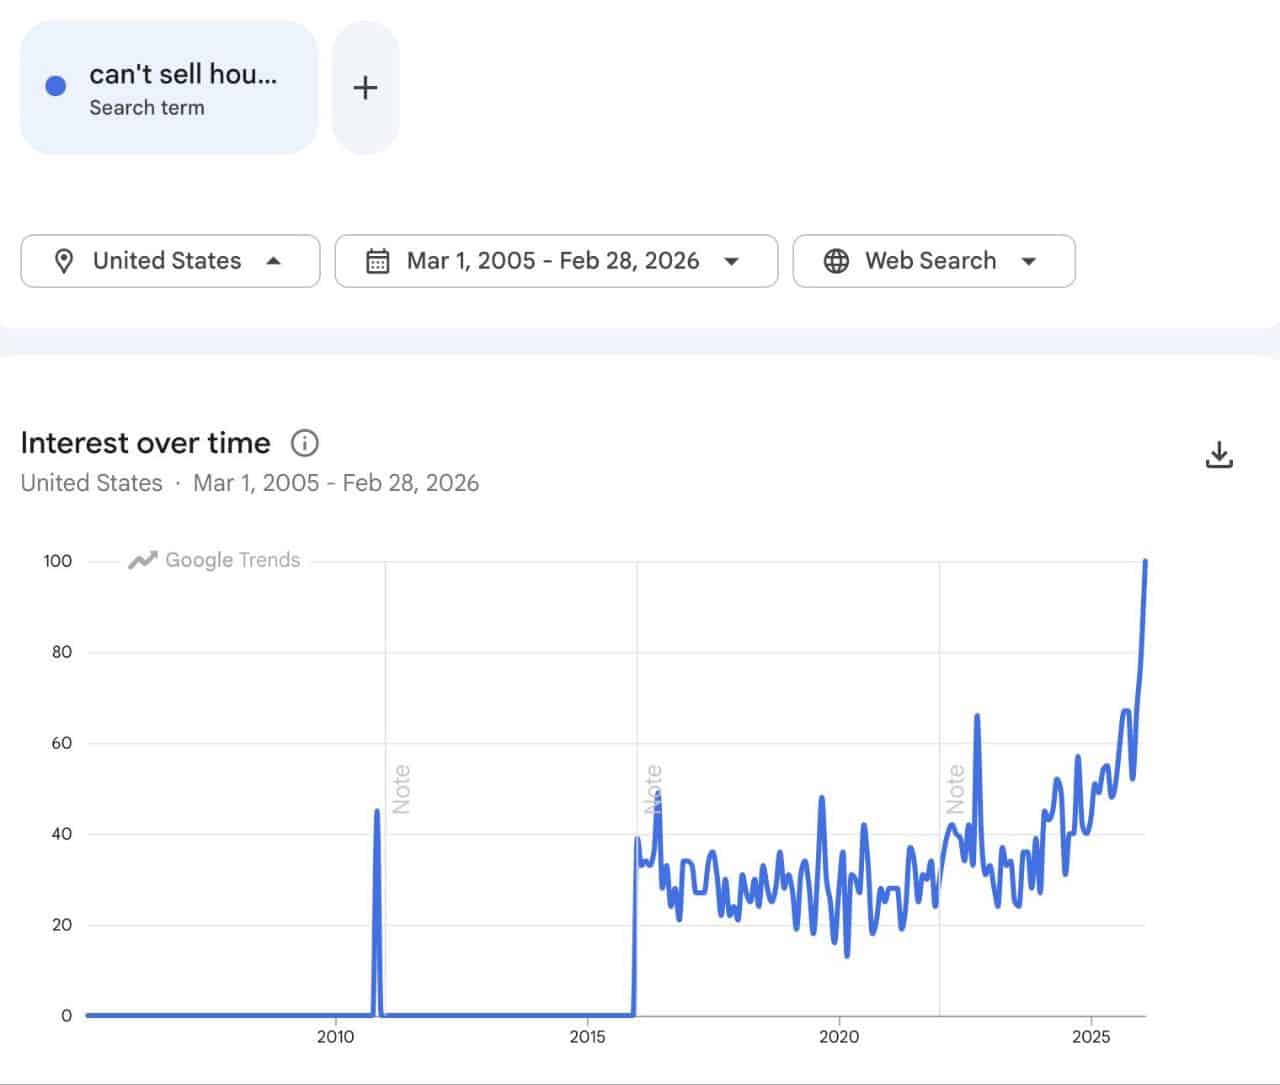Open the Interest over time info tooltip
The image size is (1280, 1085).
(x=304, y=443)
